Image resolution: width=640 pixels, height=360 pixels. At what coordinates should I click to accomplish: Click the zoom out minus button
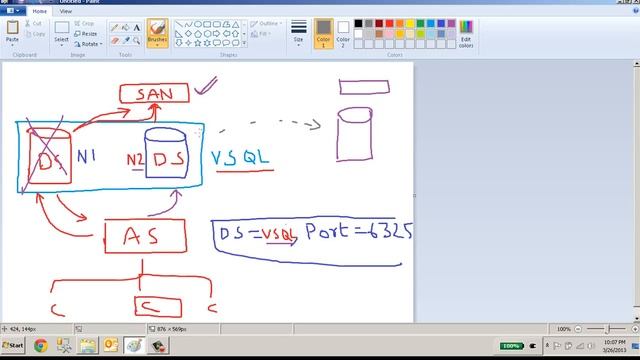pyautogui.click(x=578, y=329)
